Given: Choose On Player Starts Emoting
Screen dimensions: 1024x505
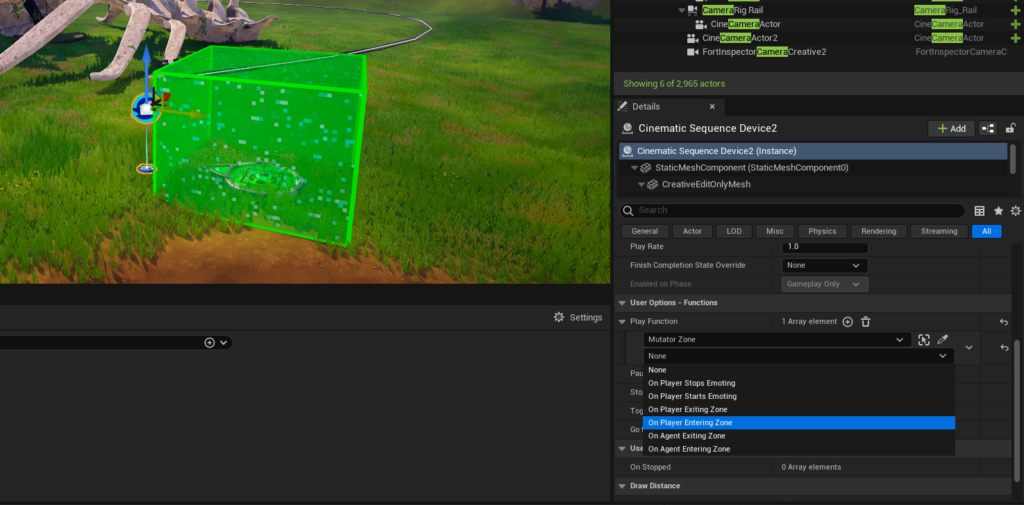Looking at the screenshot, I should pos(799,397).
